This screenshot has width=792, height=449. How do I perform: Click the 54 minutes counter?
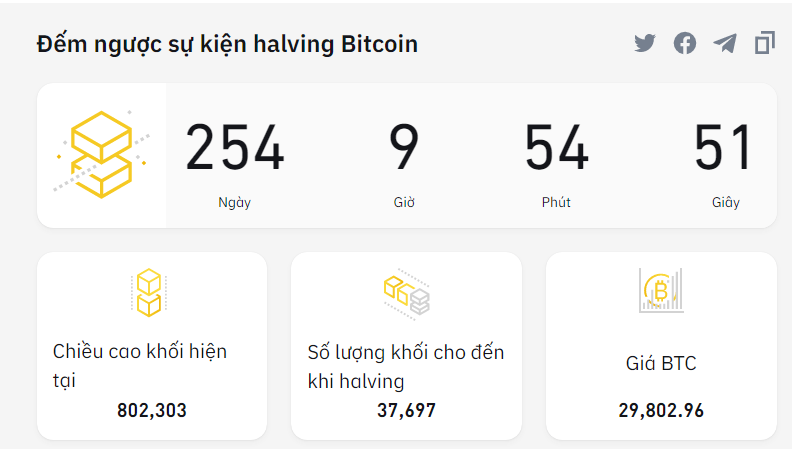coord(557,148)
